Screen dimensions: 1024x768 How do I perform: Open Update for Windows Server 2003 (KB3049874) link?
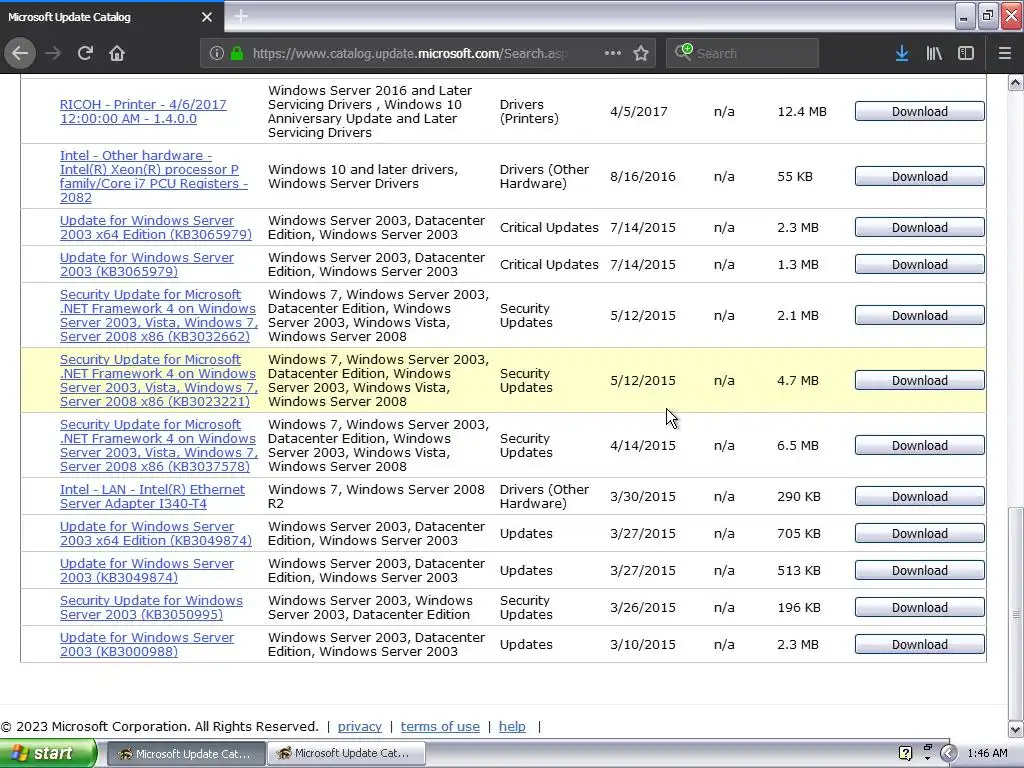(x=146, y=570)
